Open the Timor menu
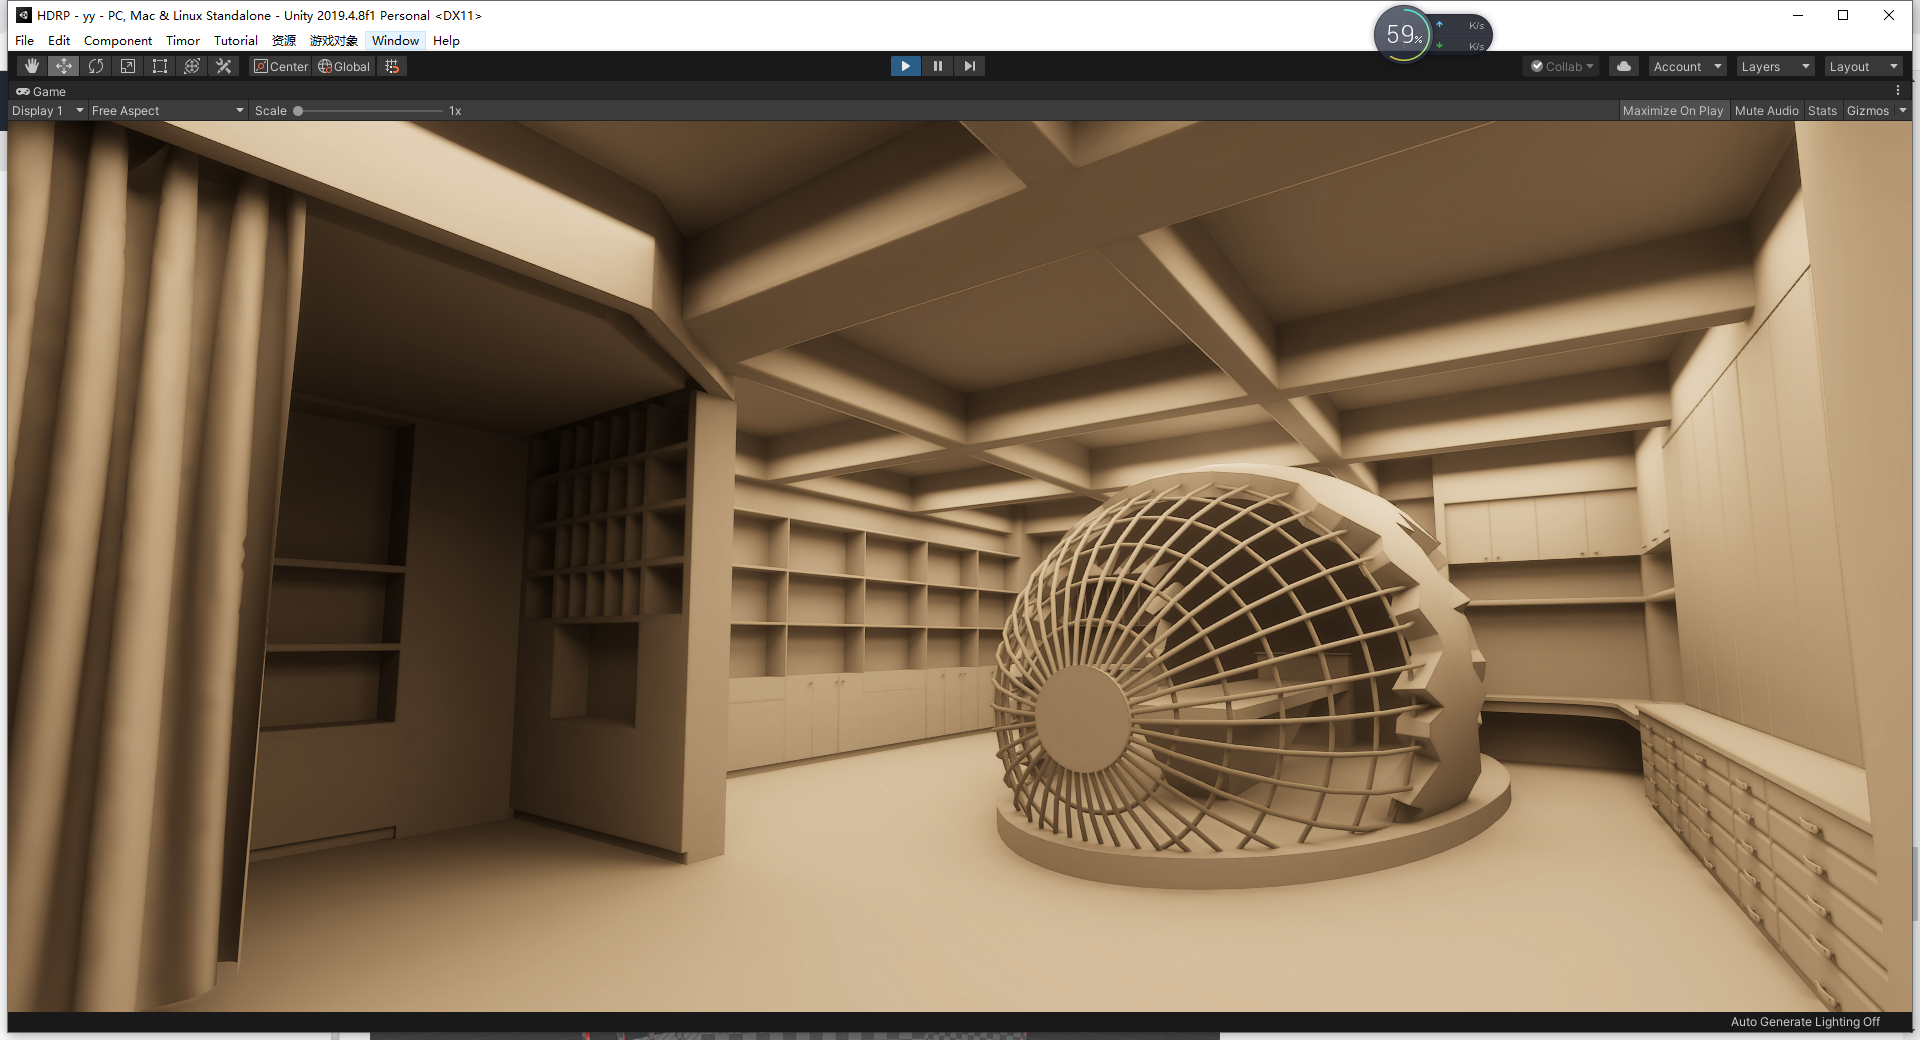Image resolution: width=1920 pixels, height=1040 pixels. tap(183, 40)
